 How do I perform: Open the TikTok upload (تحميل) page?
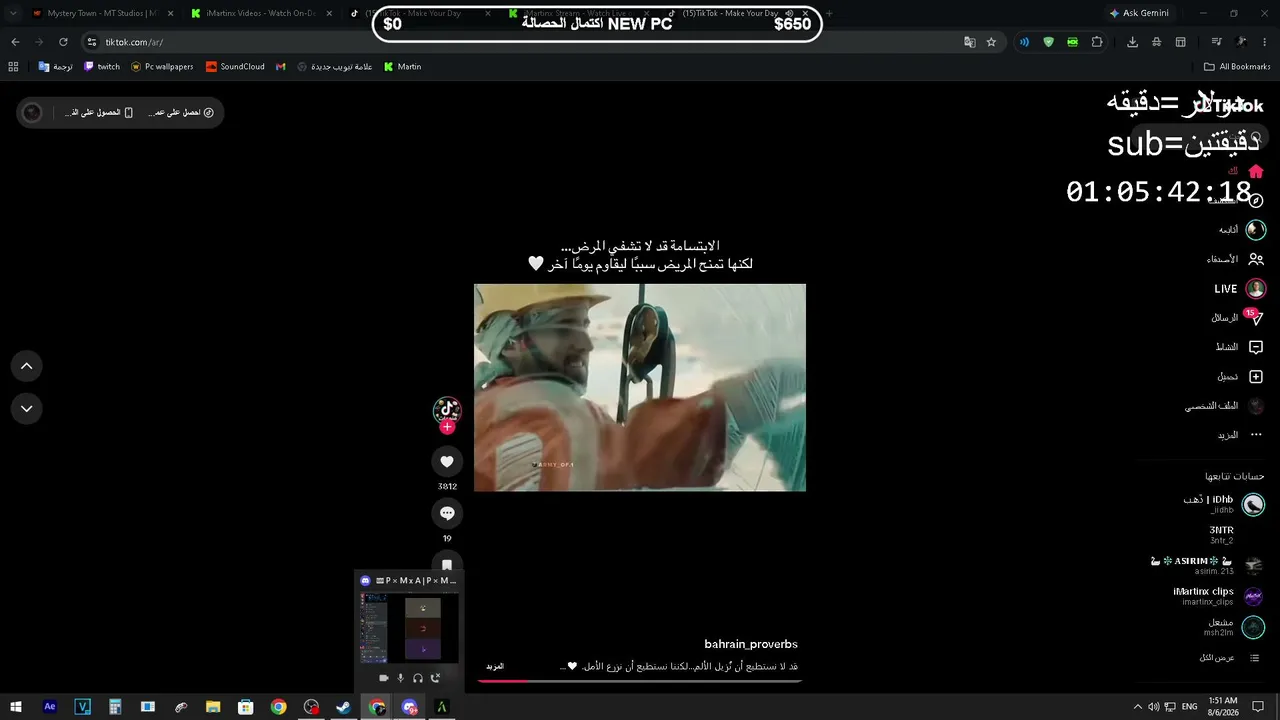click(x=1240, y=377)
